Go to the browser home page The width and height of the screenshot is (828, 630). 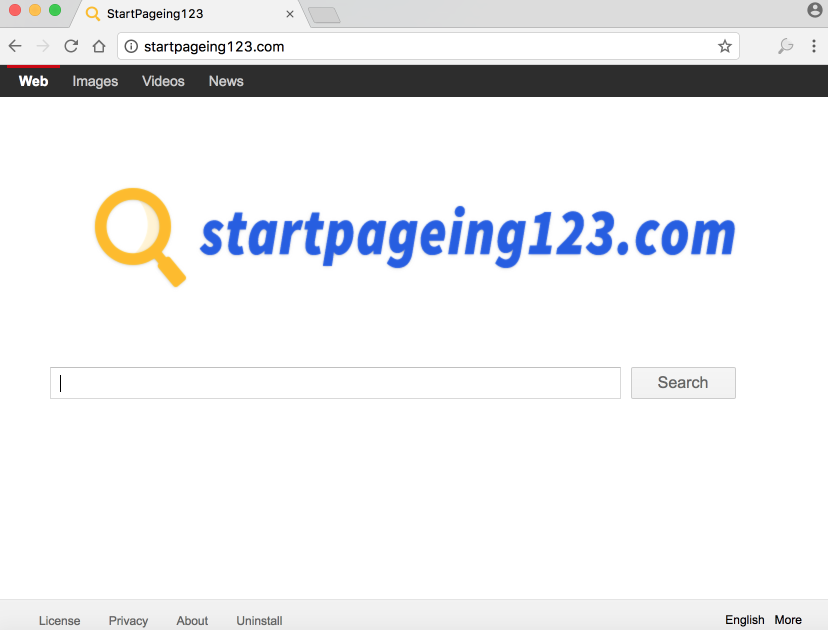[x=99, y=46]
